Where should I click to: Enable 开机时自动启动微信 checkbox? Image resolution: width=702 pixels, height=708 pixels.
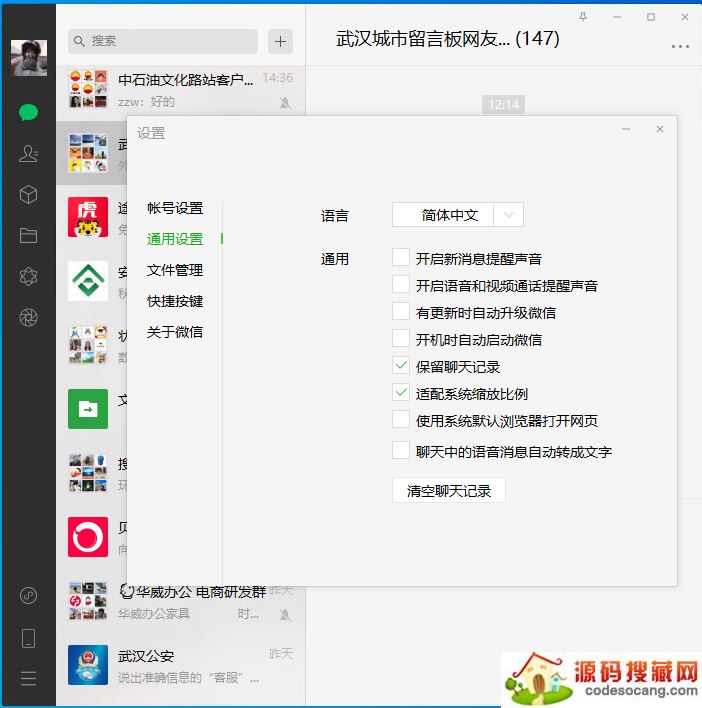click(x=401, y=338)
